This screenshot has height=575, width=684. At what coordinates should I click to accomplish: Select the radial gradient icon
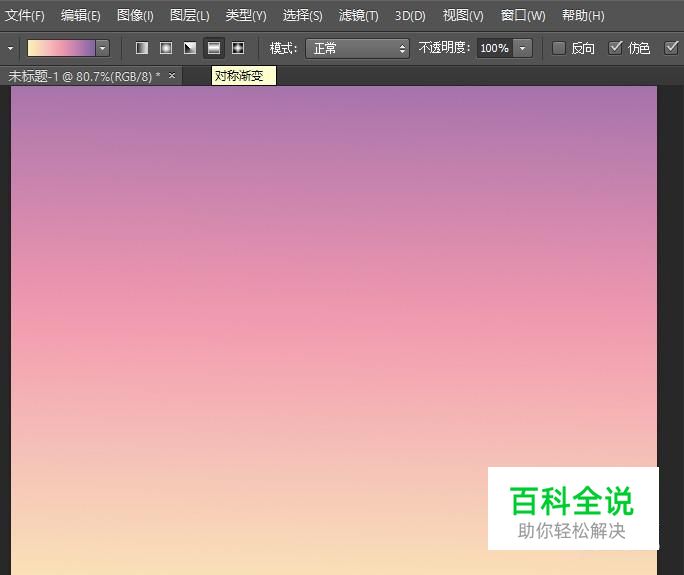click(166, 48)
